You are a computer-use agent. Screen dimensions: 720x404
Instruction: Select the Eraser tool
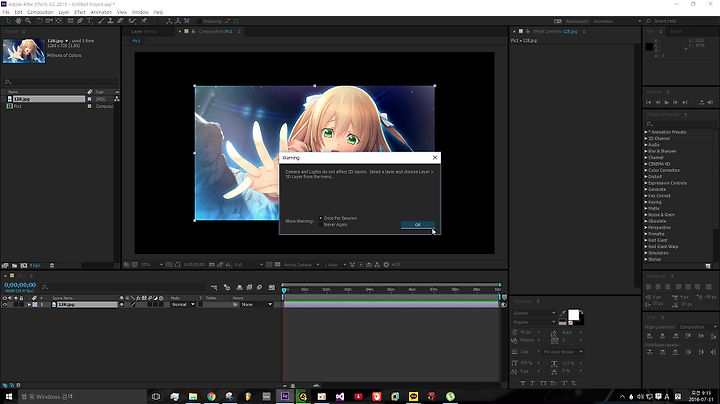pos(120,21)
